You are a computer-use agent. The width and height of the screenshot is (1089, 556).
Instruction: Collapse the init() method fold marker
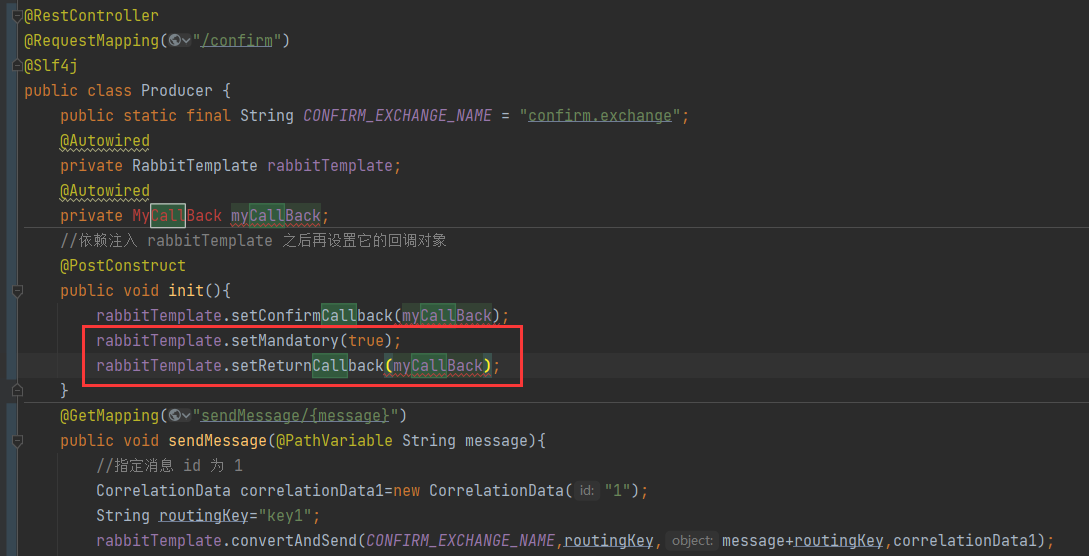(17, 291)
